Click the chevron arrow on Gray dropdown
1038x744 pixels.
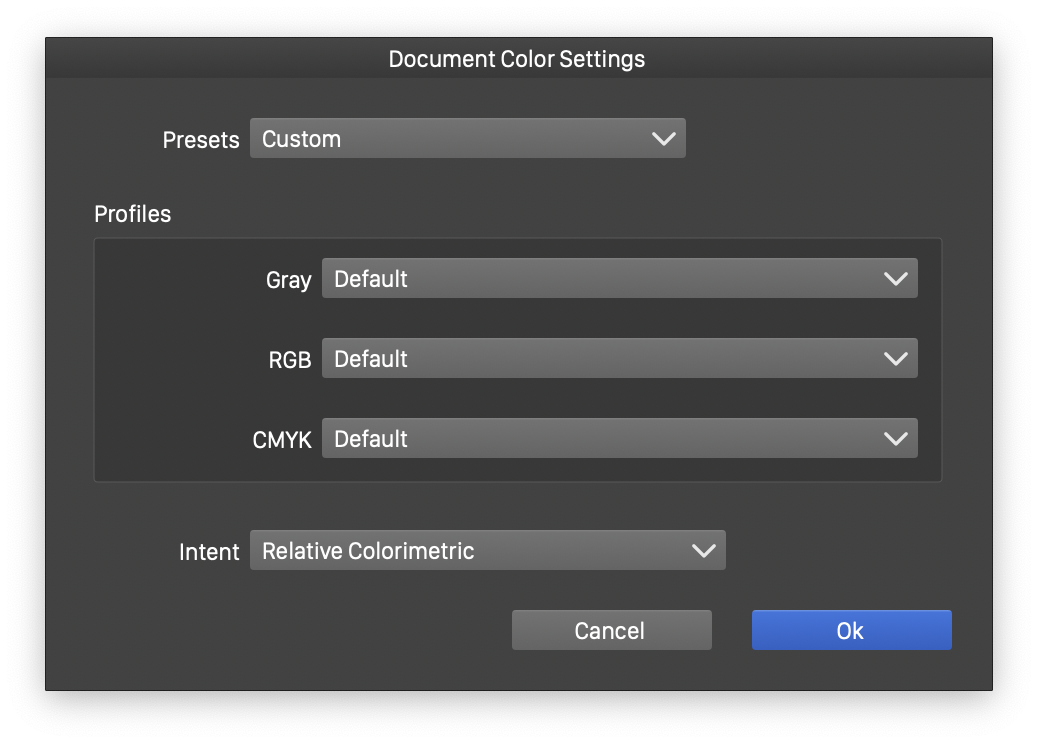coord(896,279)
